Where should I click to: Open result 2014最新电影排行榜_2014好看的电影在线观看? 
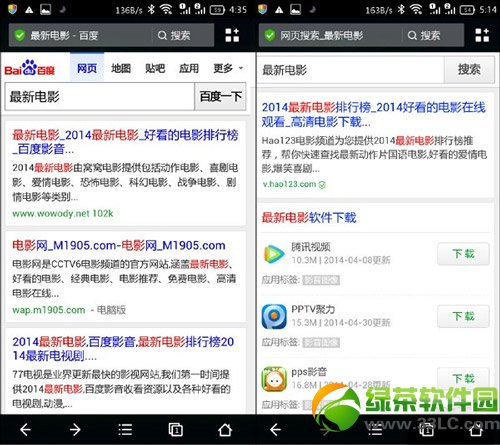(373, 114)
